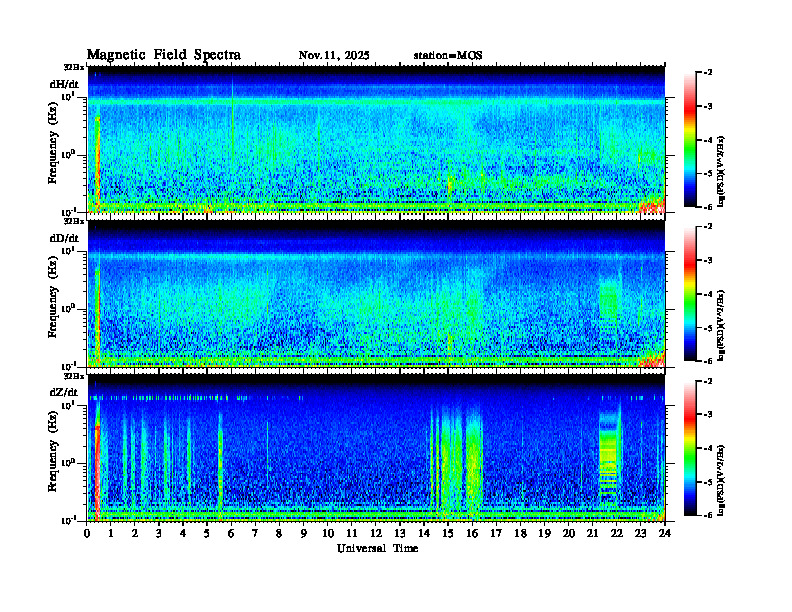Image resolution: width=792 pixels, height=612 pixels.
Task: Click the "Magnetic Field Spectra" title
Action: tap(164, 55)
